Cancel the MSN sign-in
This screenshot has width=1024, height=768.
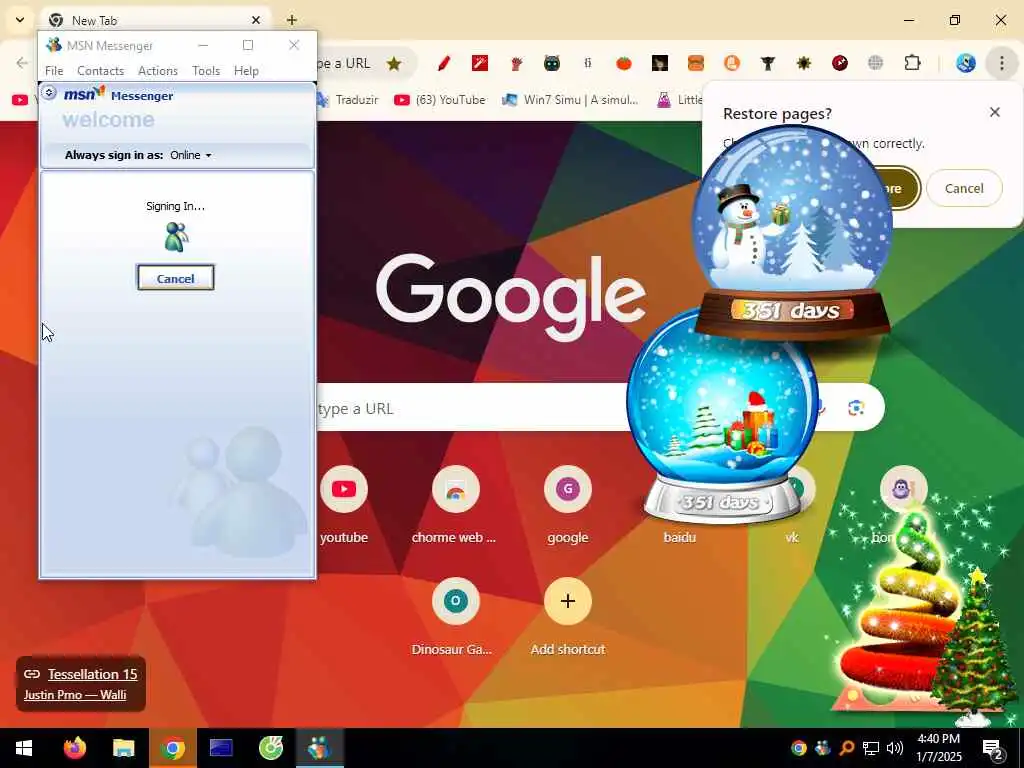[x=176, y=278]
